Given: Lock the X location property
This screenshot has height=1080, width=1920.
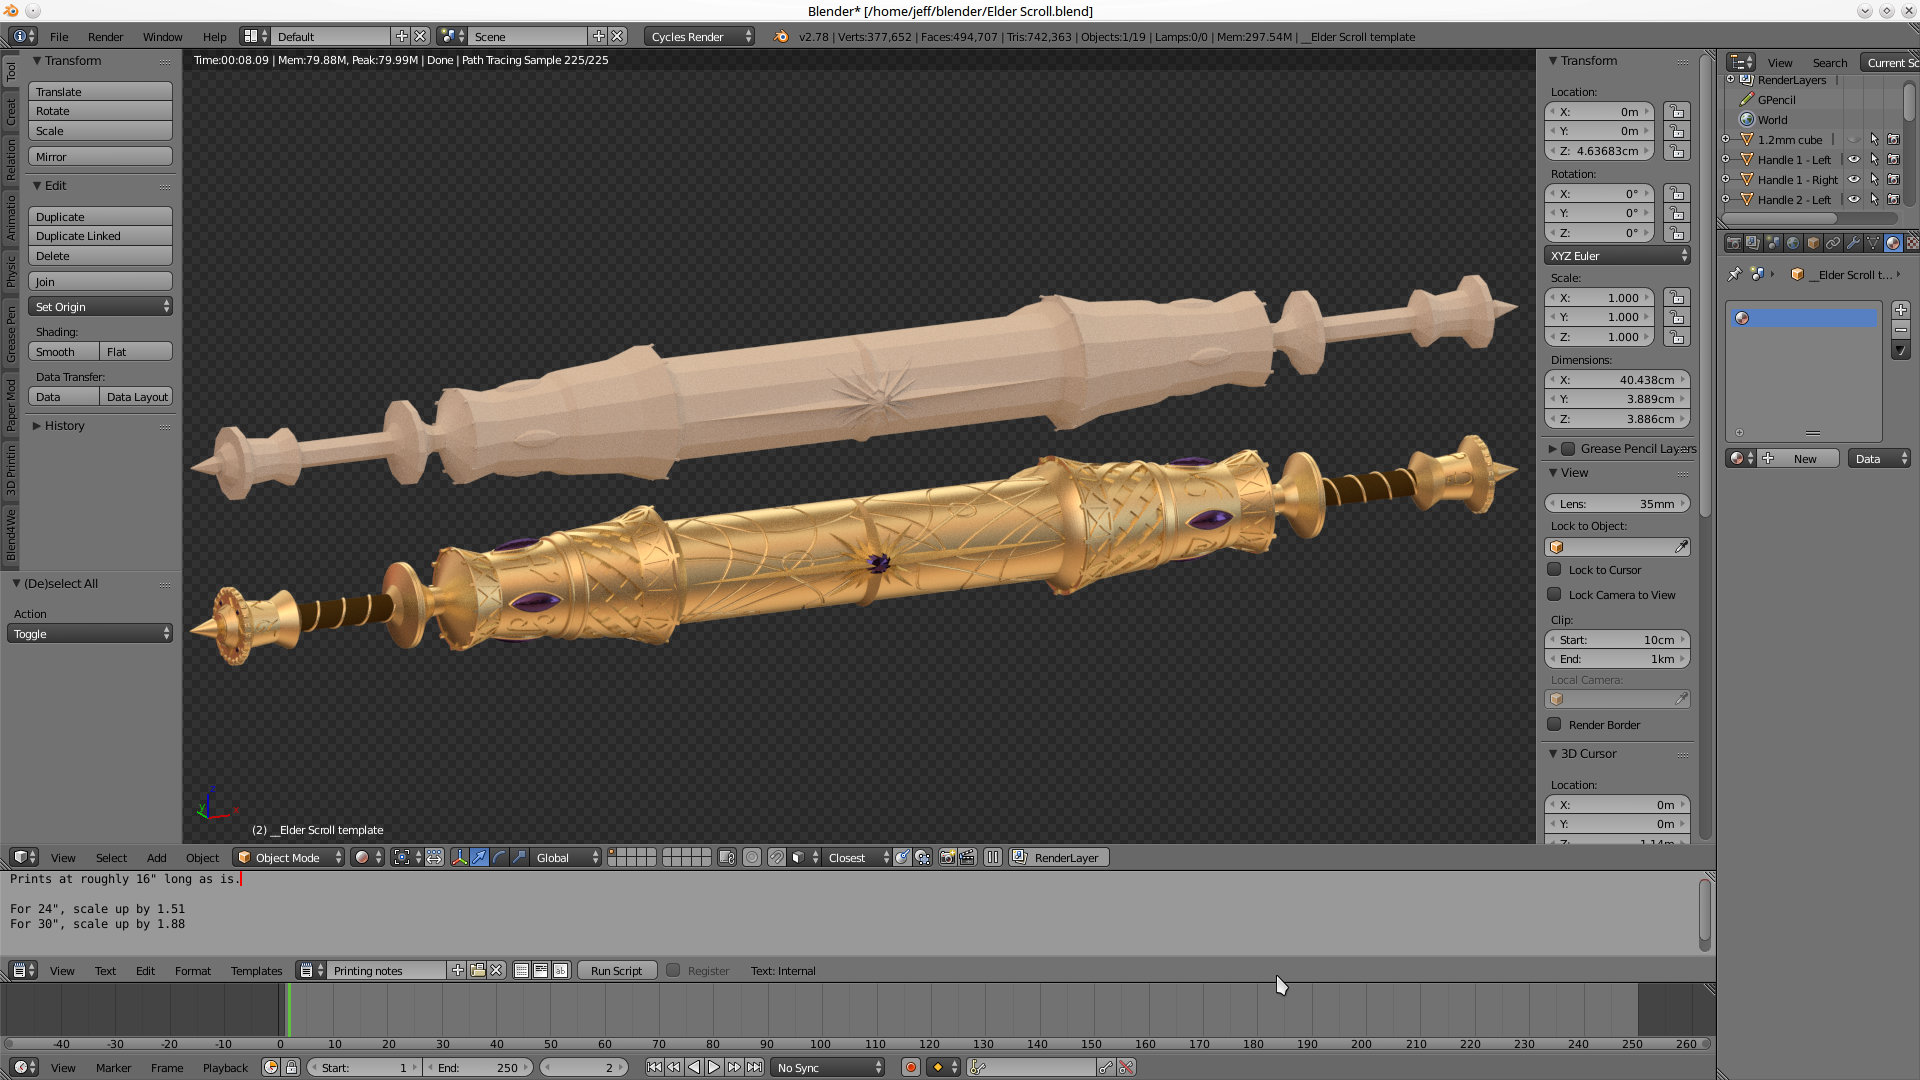Looking at the screenshot, I should 1676,111.
